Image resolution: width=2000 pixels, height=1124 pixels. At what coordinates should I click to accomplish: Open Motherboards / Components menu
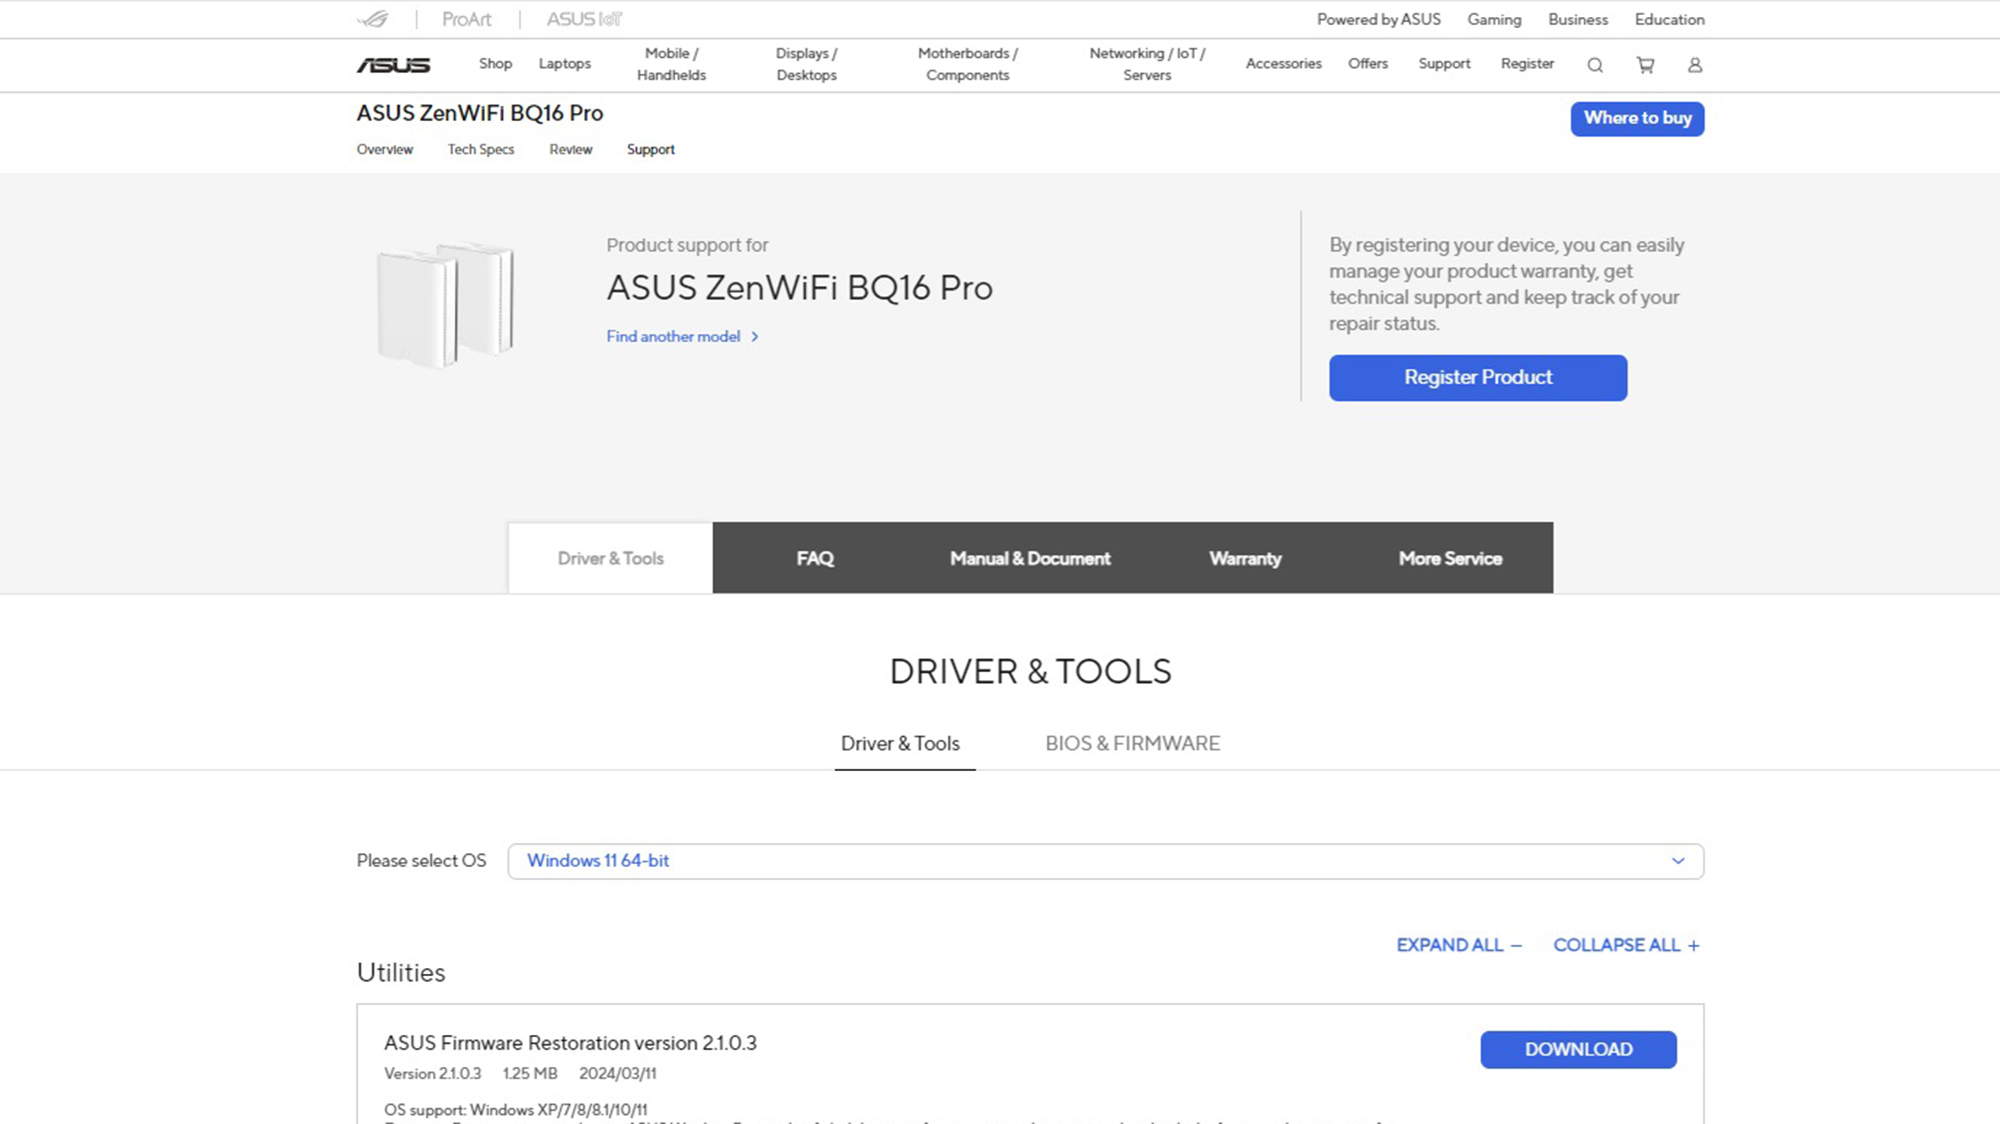click(967, 64)
